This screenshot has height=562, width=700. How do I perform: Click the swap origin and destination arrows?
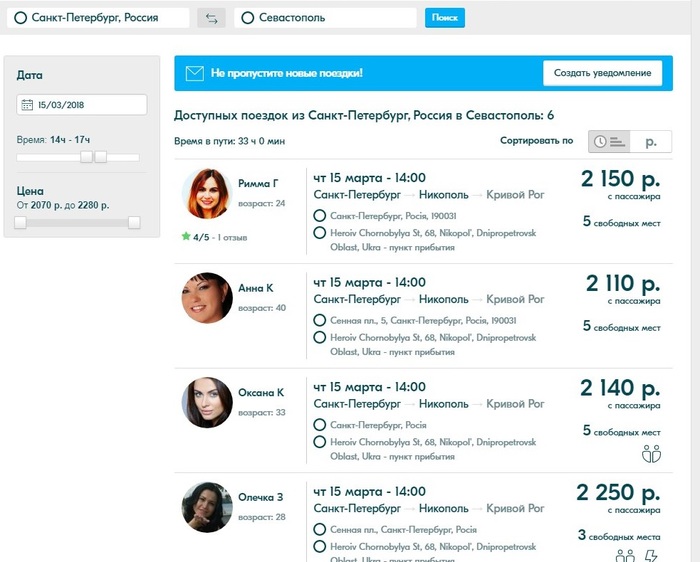click(211, 18)
